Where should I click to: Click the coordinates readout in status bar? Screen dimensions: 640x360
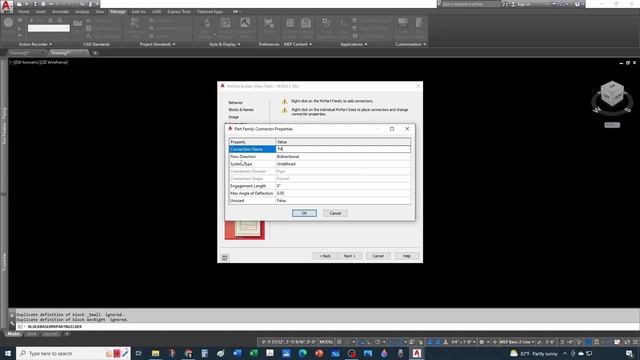[288, 342]
